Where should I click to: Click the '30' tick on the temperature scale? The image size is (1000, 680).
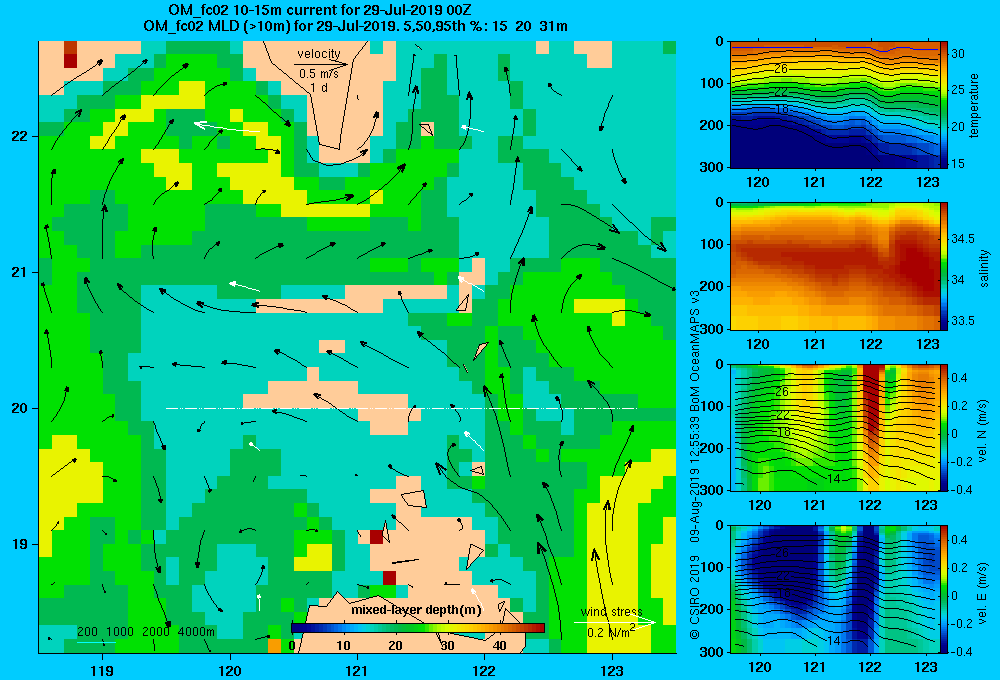(958, 54)
